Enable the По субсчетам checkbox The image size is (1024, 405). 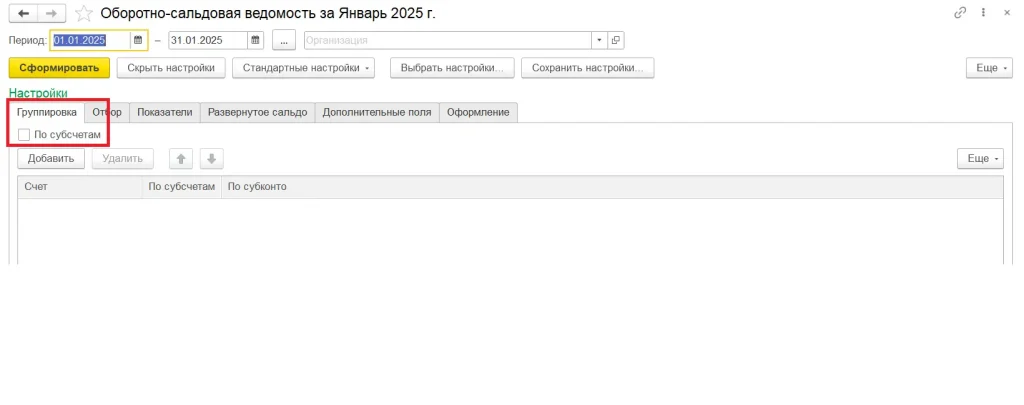(x=24, y=135)
